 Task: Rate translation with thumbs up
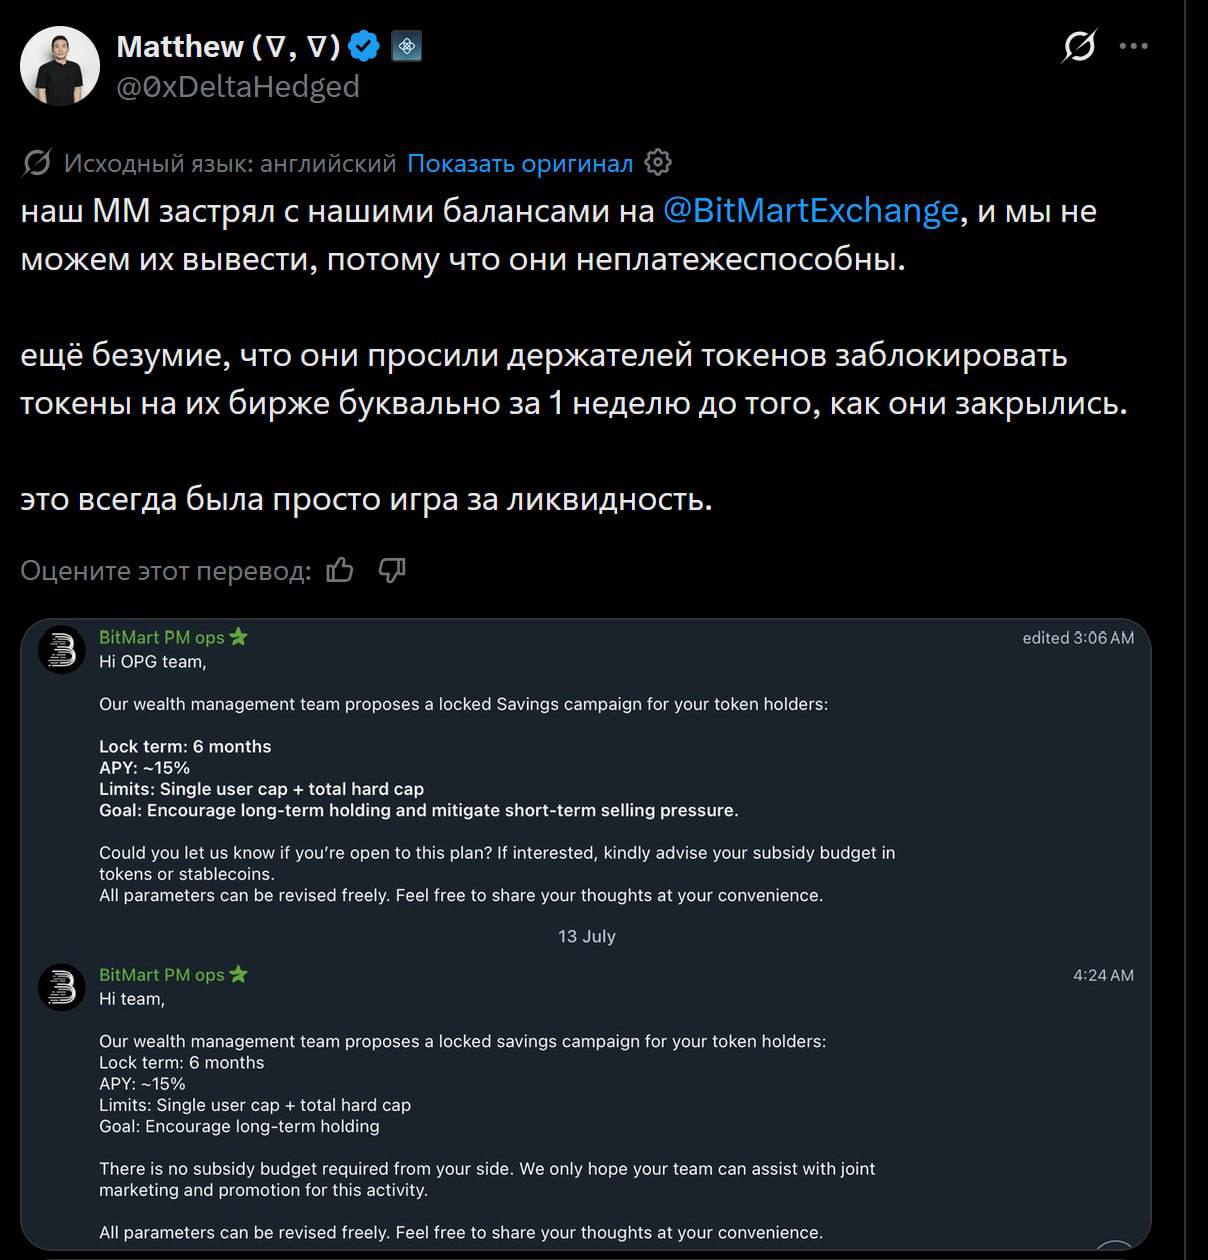coord(340,570)
